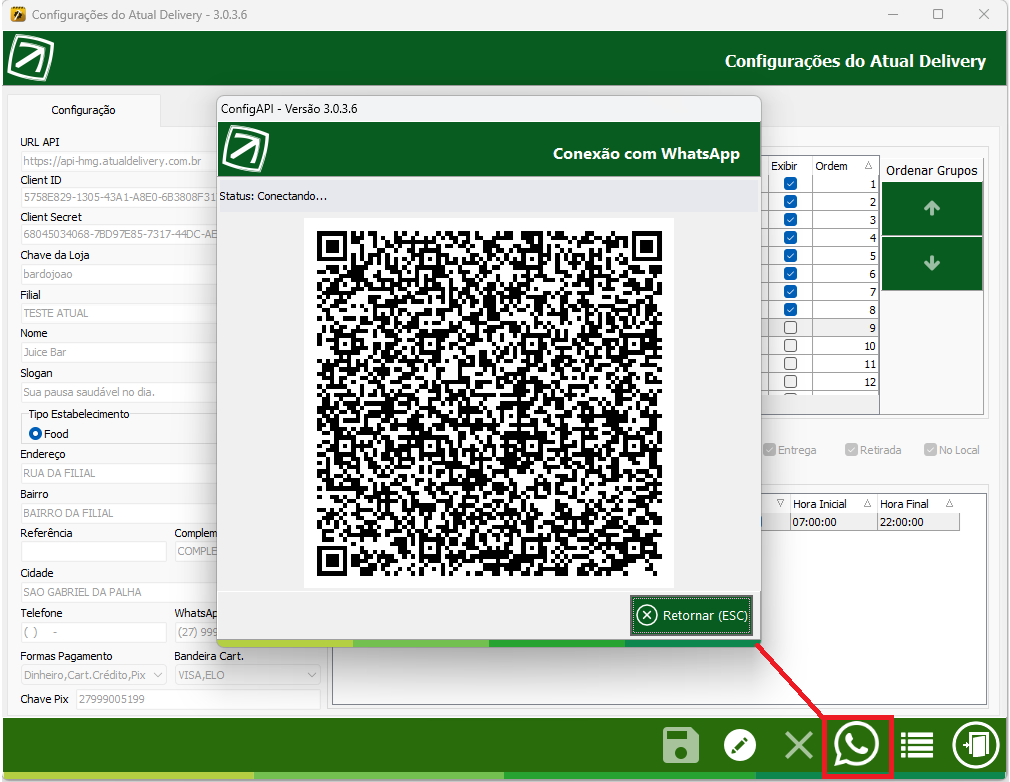Switch to the Configuração tab

(x=83, y=110)
